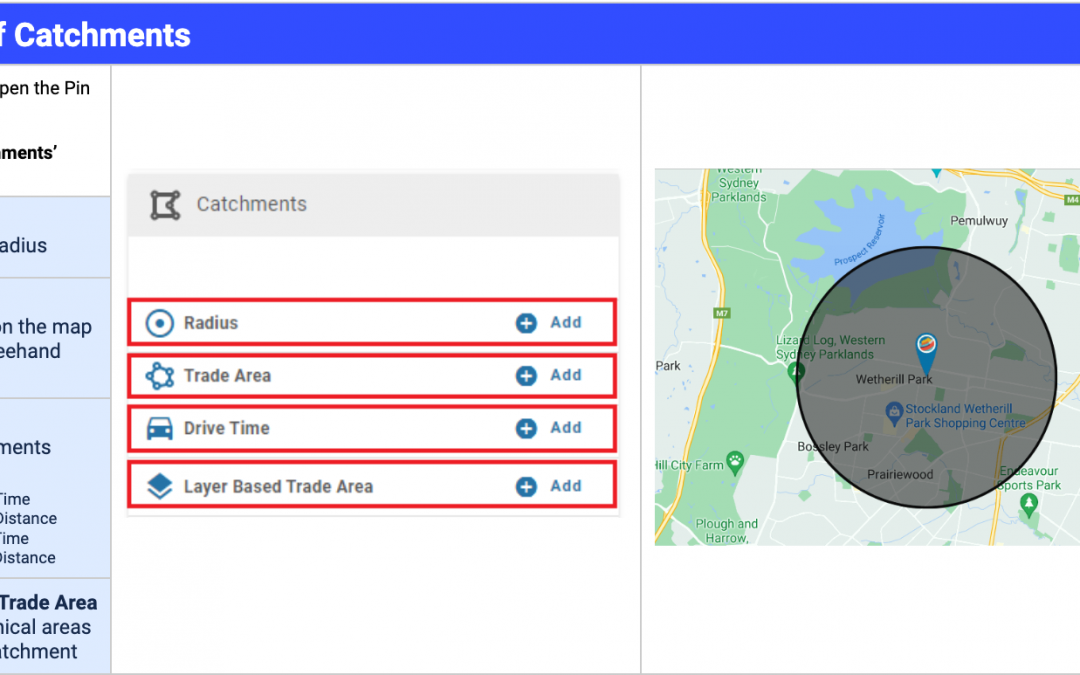Screen dimensions: 1080x675
Task: Click the Hill City Farm paw marker
Action: 735,462
